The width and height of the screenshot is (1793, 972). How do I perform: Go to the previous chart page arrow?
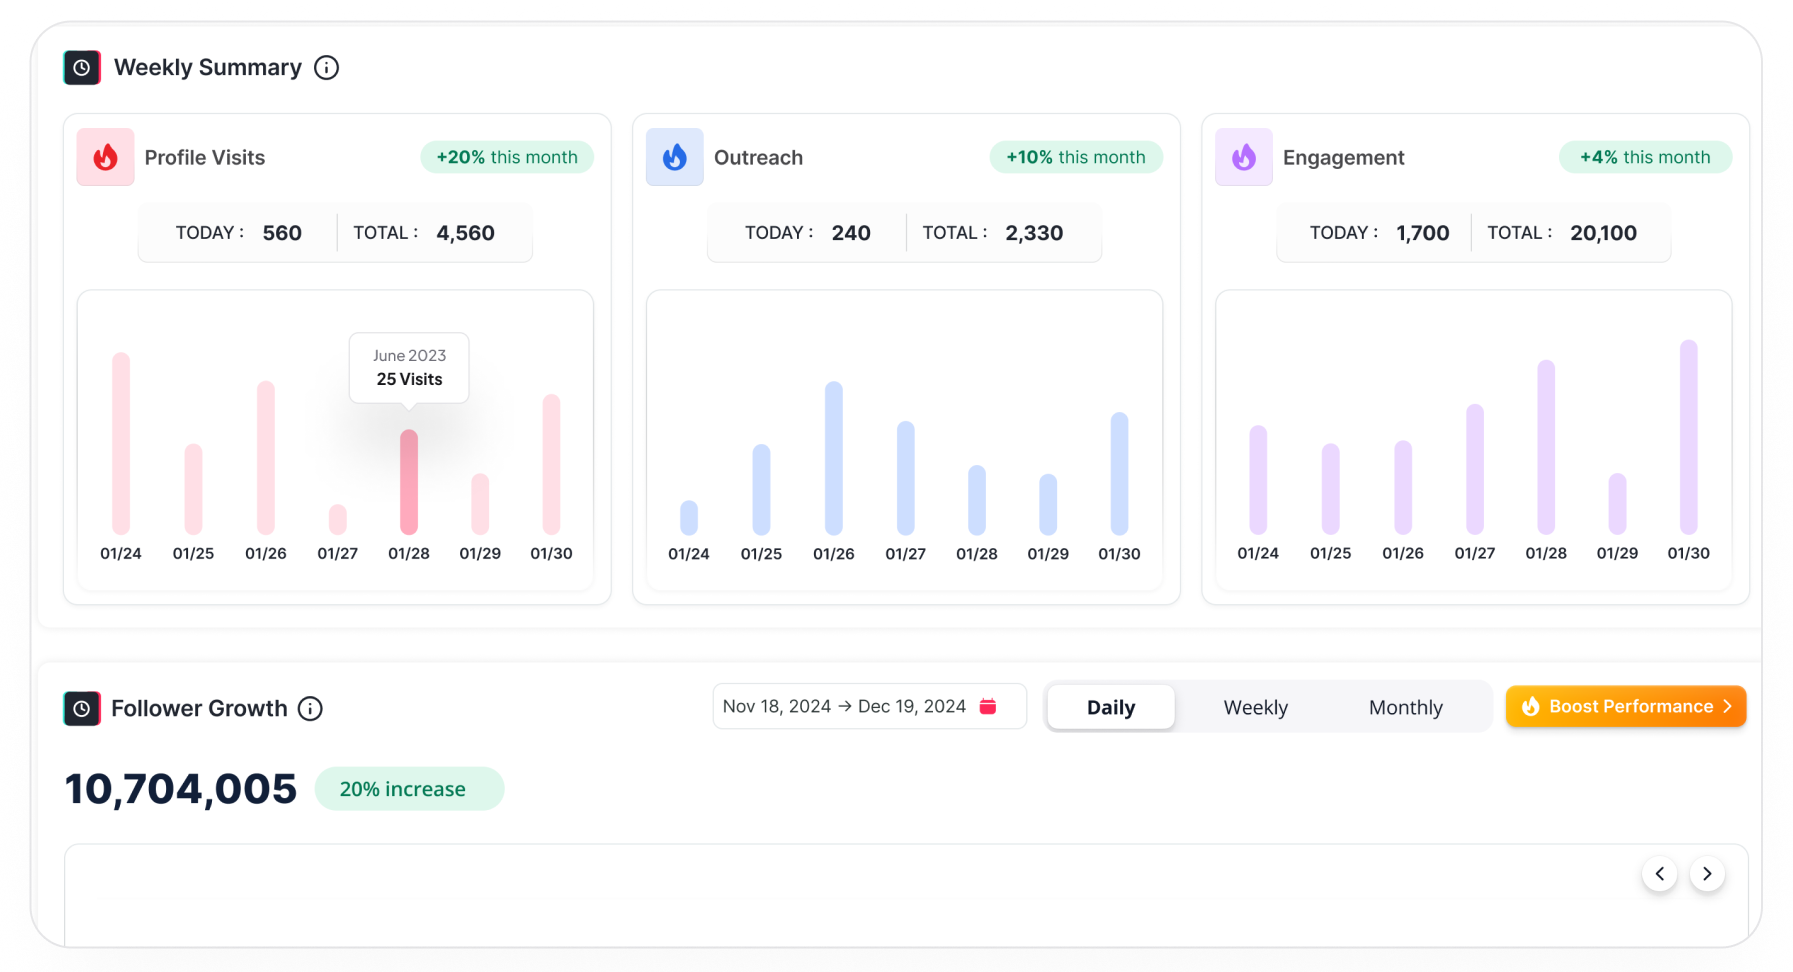pyautogui.click(x=1660, y=874)
